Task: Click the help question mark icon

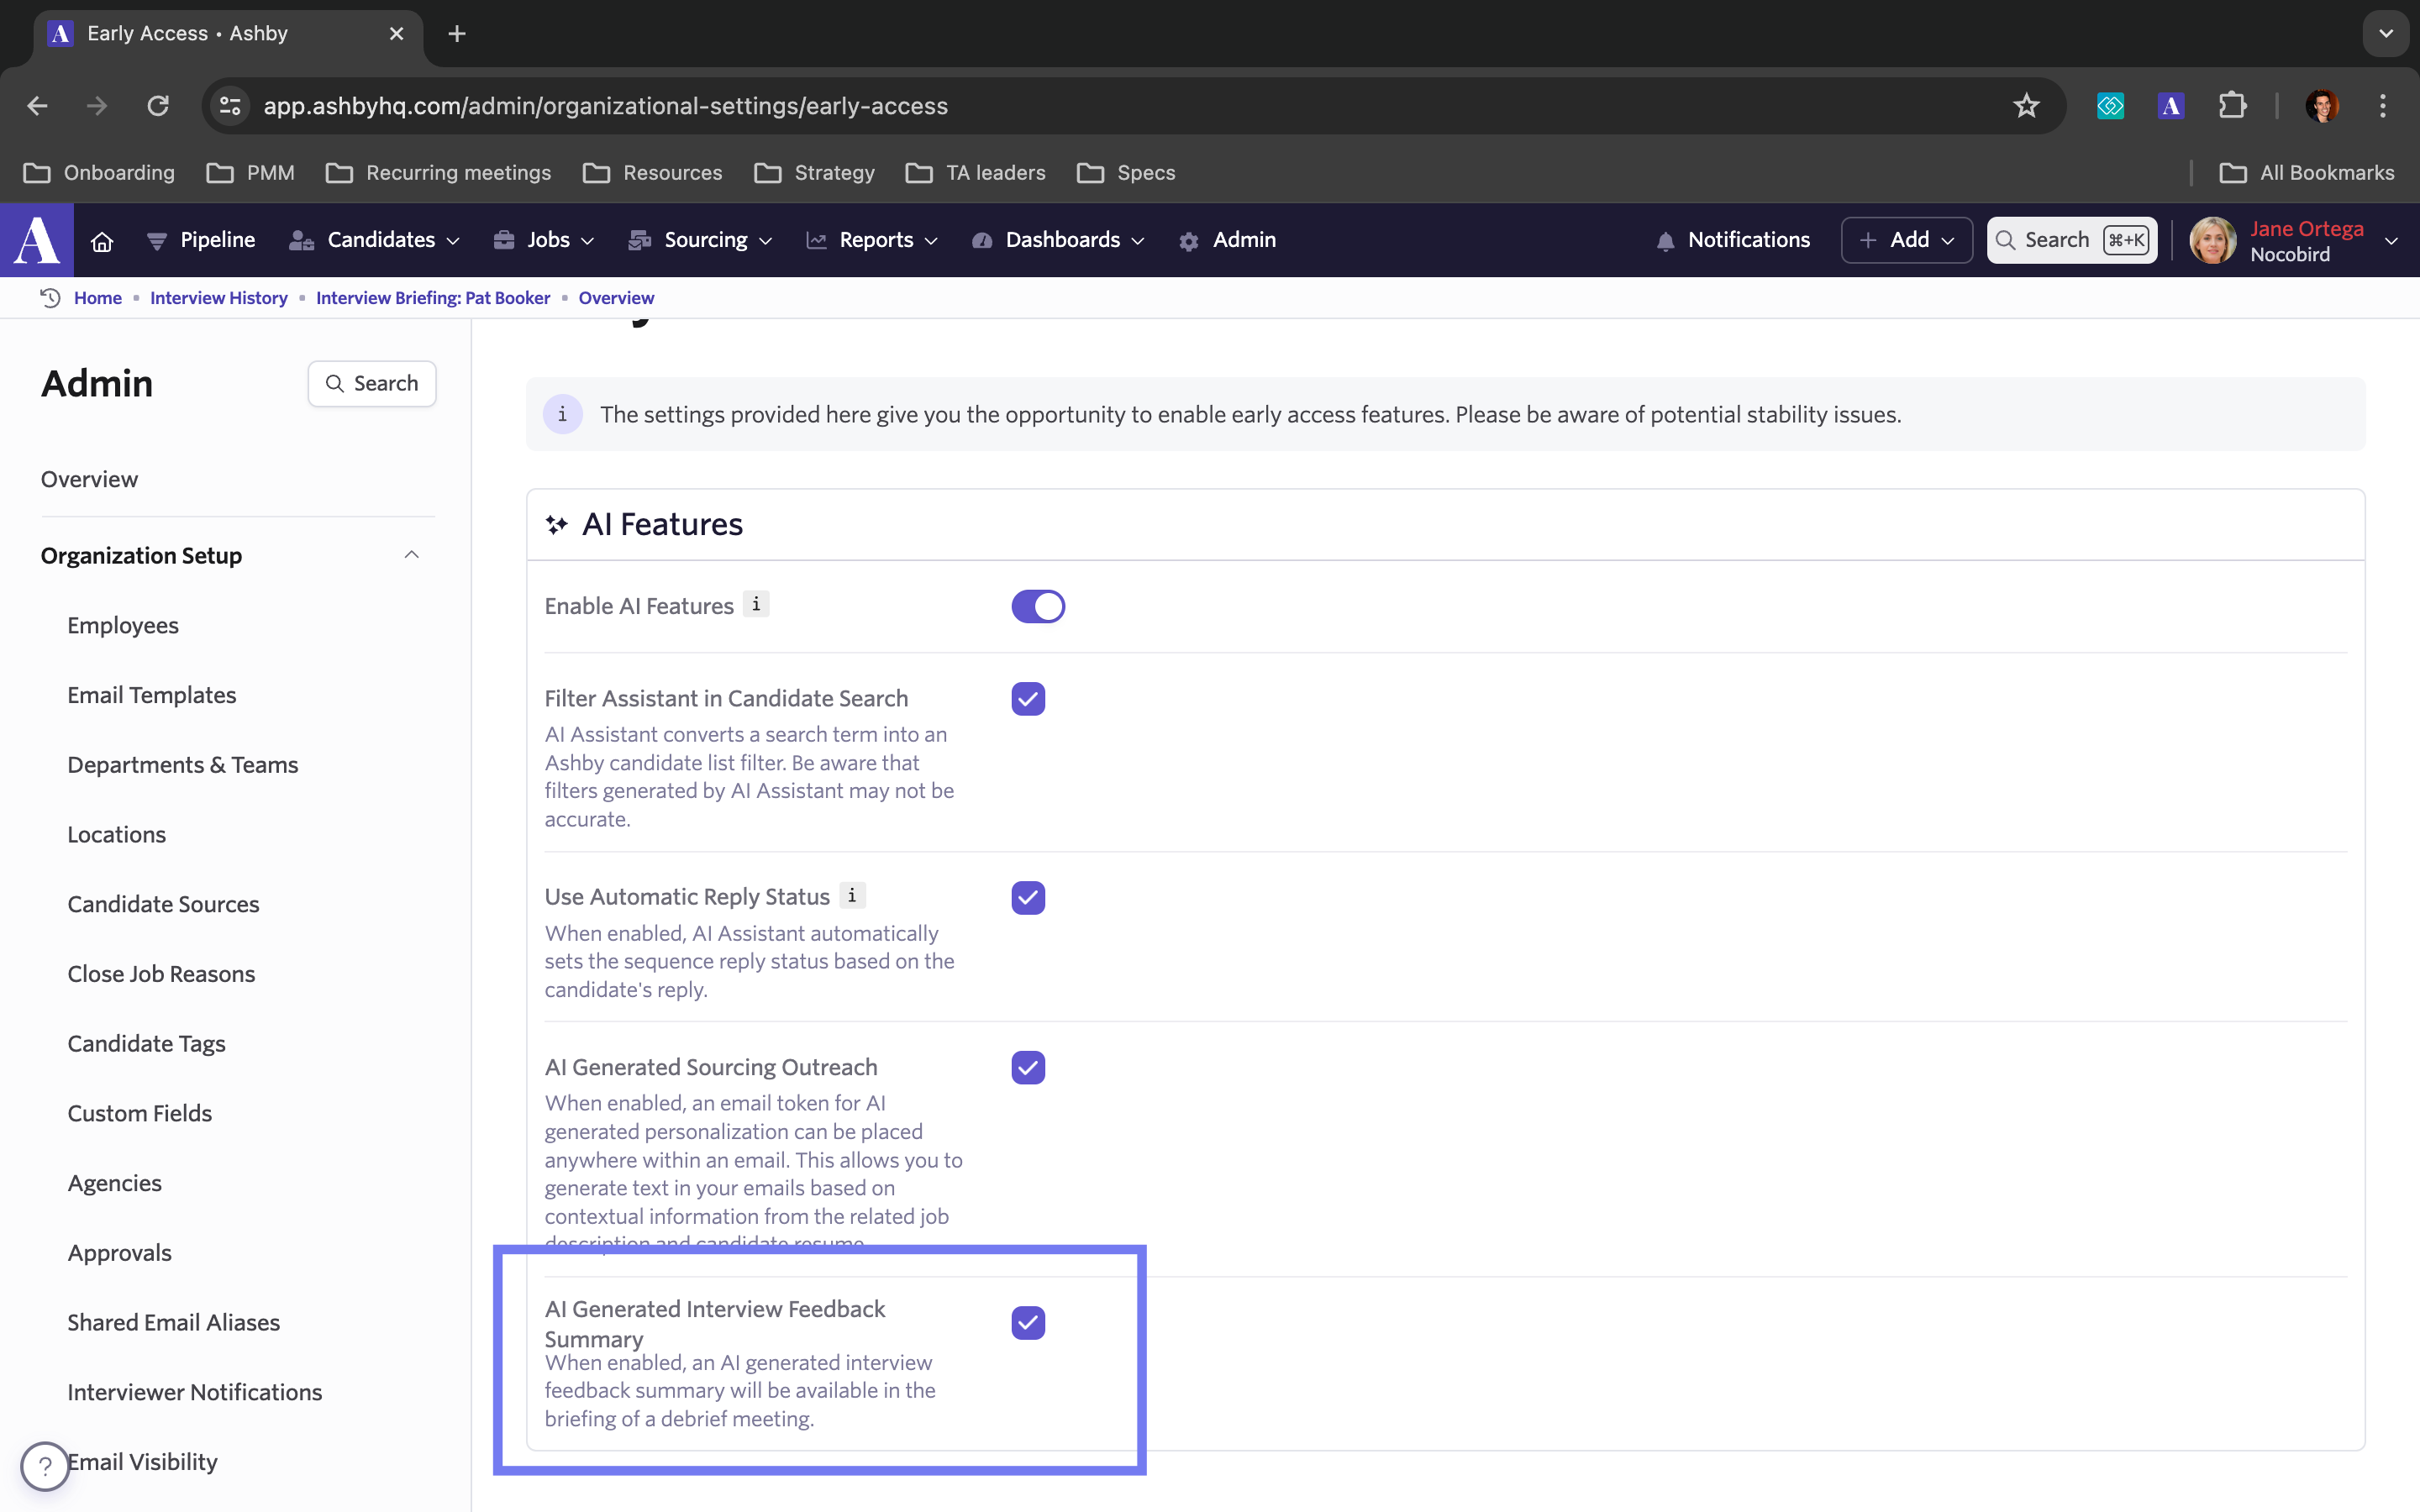Action: (x=45, y=1466)
